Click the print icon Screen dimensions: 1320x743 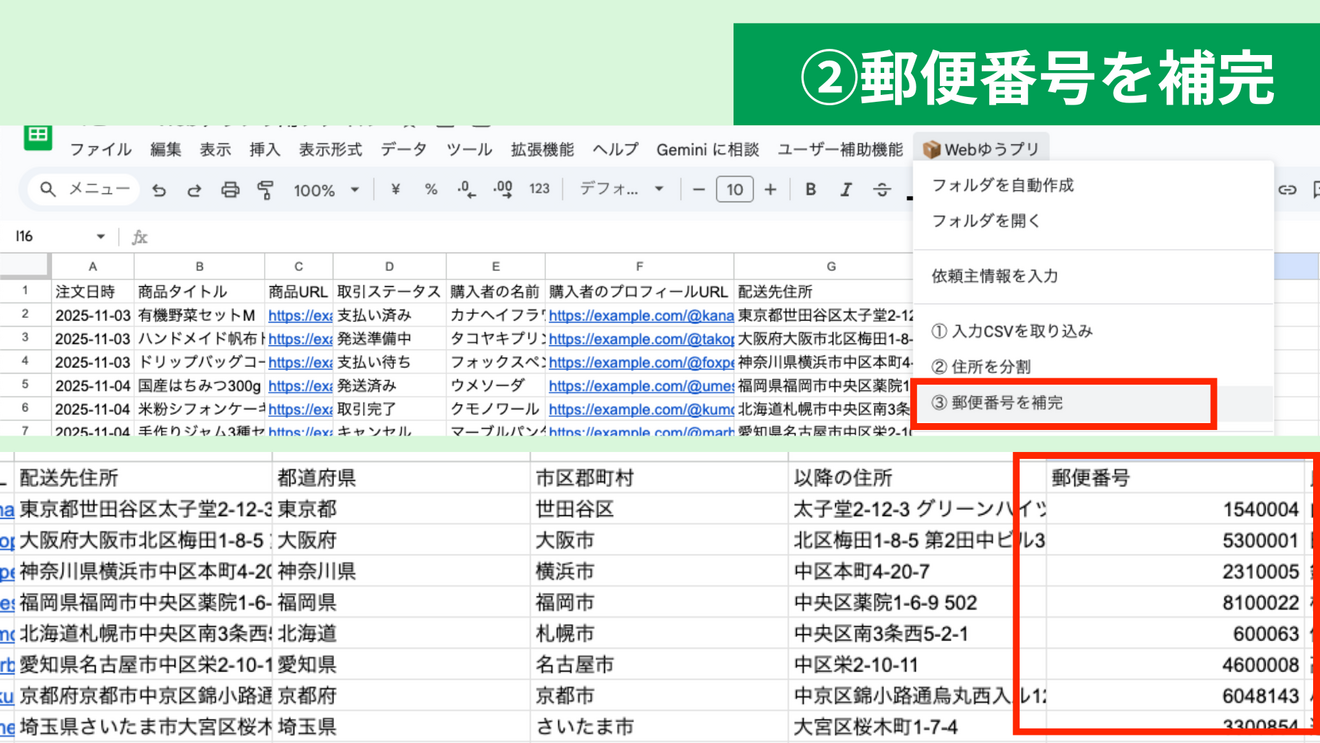pyautogui.click(x=230, y=190)
